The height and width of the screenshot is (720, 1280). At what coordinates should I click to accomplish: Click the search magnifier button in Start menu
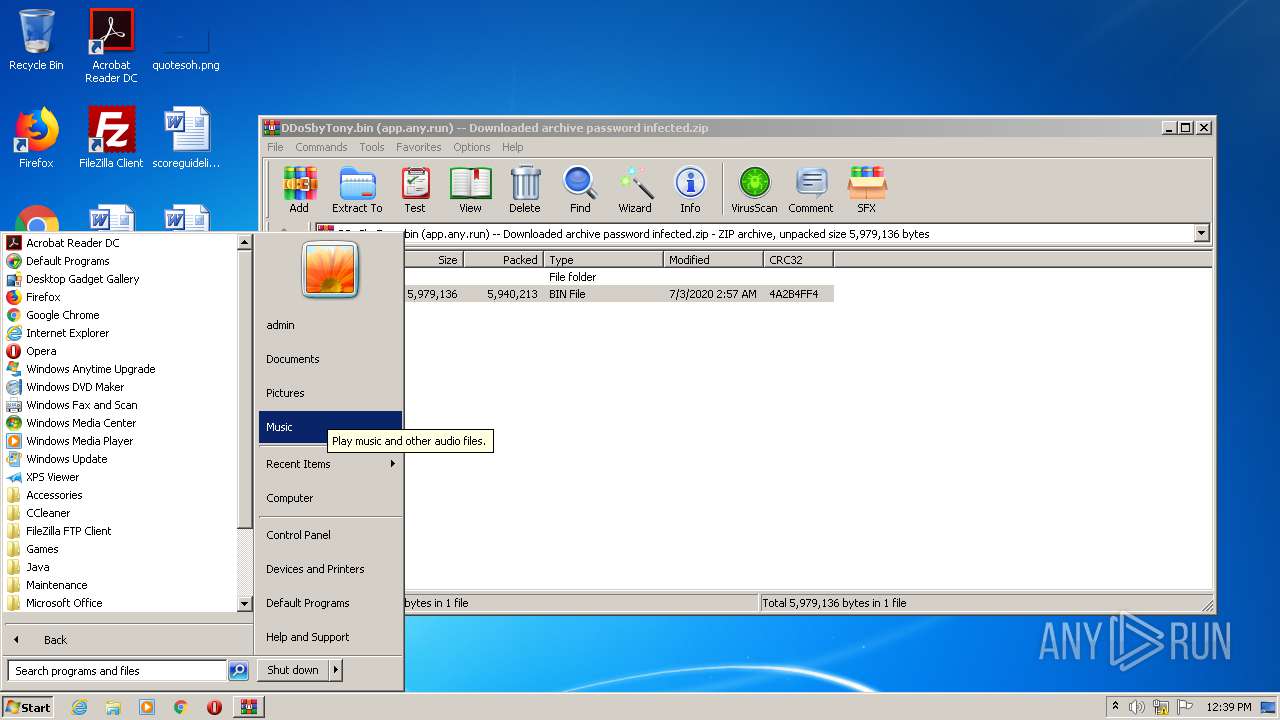(x=238, y=671)
